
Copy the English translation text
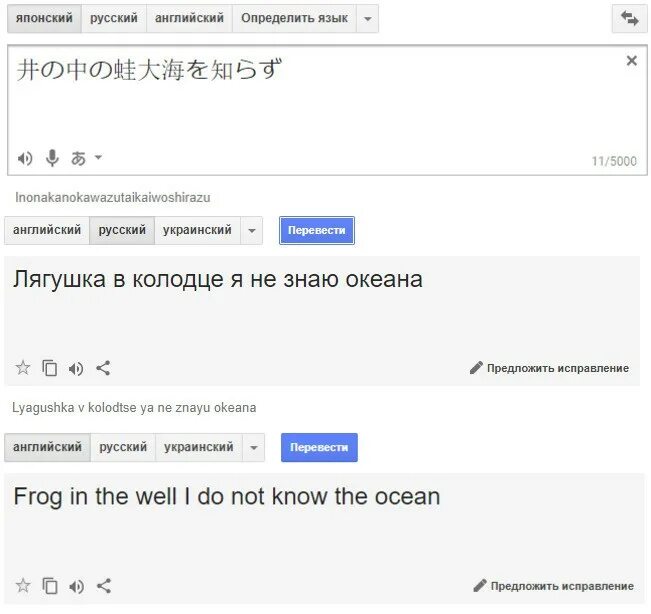pyautogui.click(x=50, y=586)
